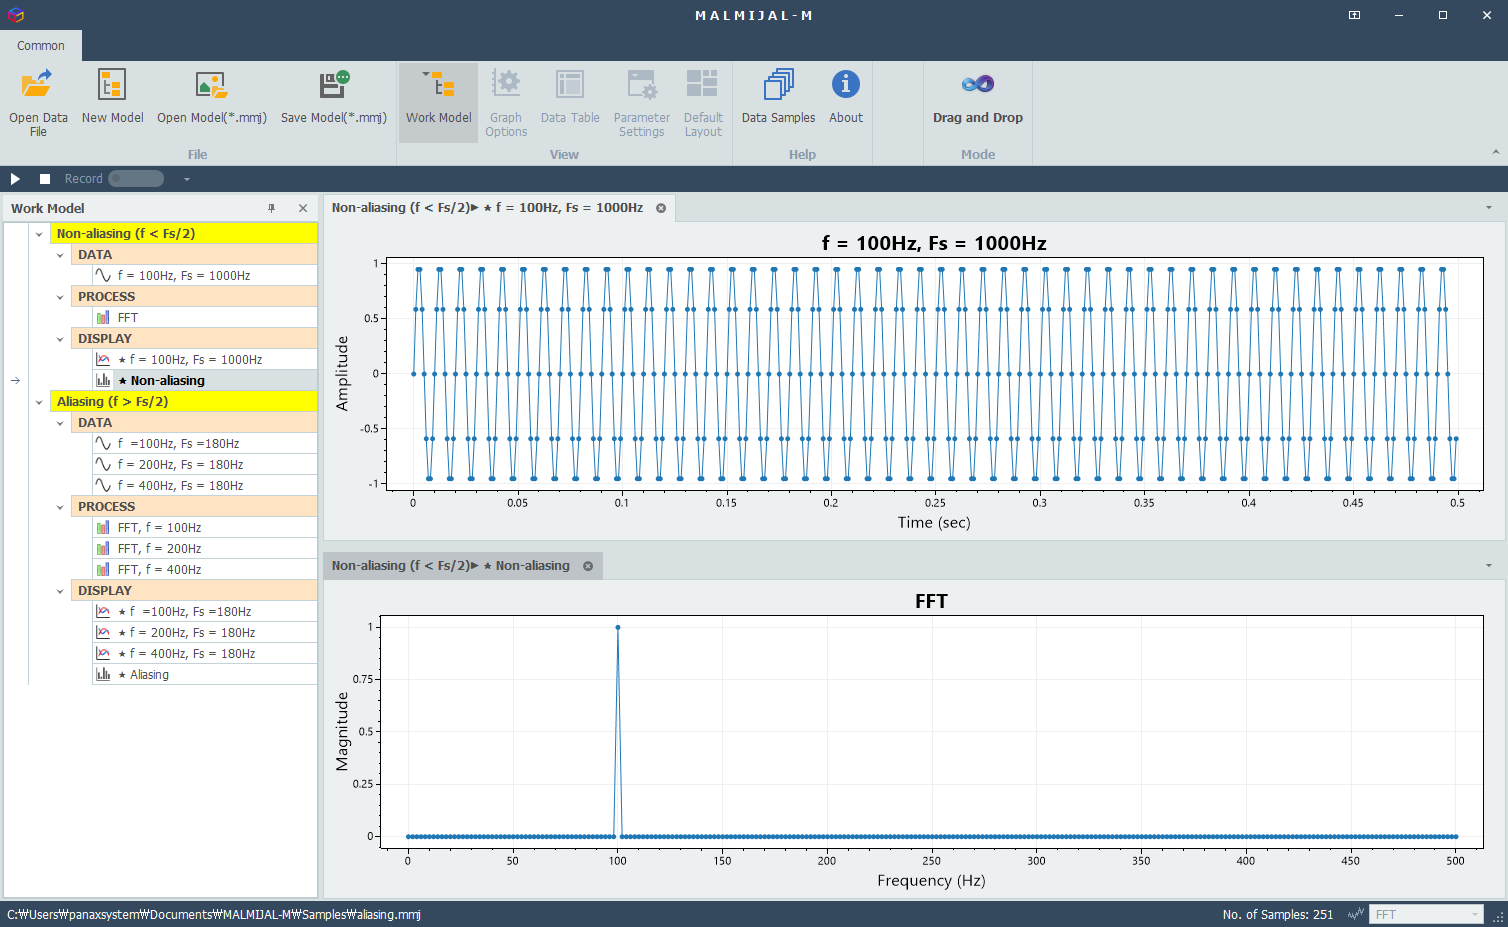Viewport: 1508px width, 927px height.
Task: Select display item ★ f = 100Hz, Fs = 1000Hz
Action: coord(204,359)
